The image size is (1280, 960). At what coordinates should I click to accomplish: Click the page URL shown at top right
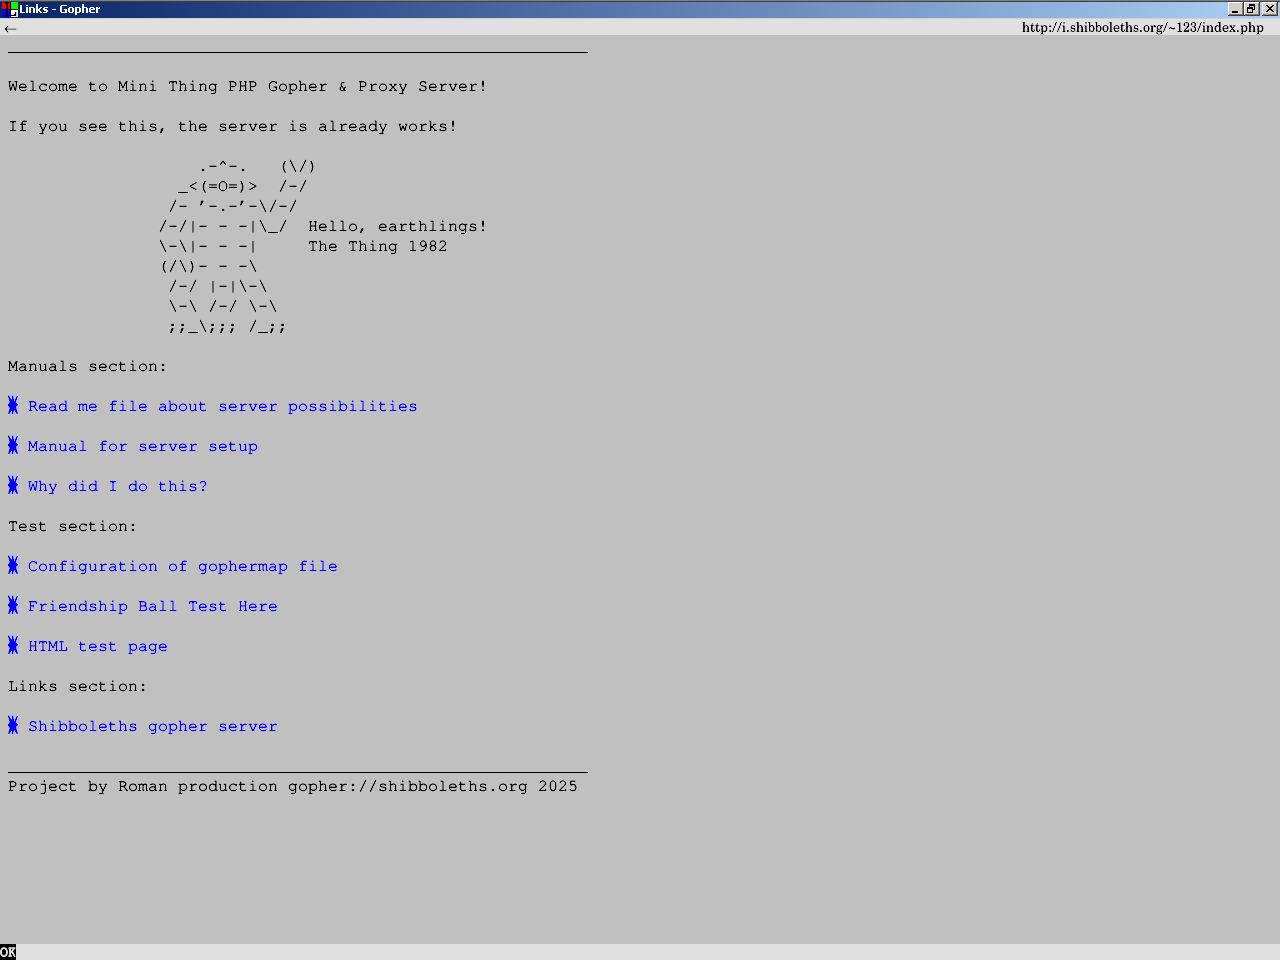1142,28
